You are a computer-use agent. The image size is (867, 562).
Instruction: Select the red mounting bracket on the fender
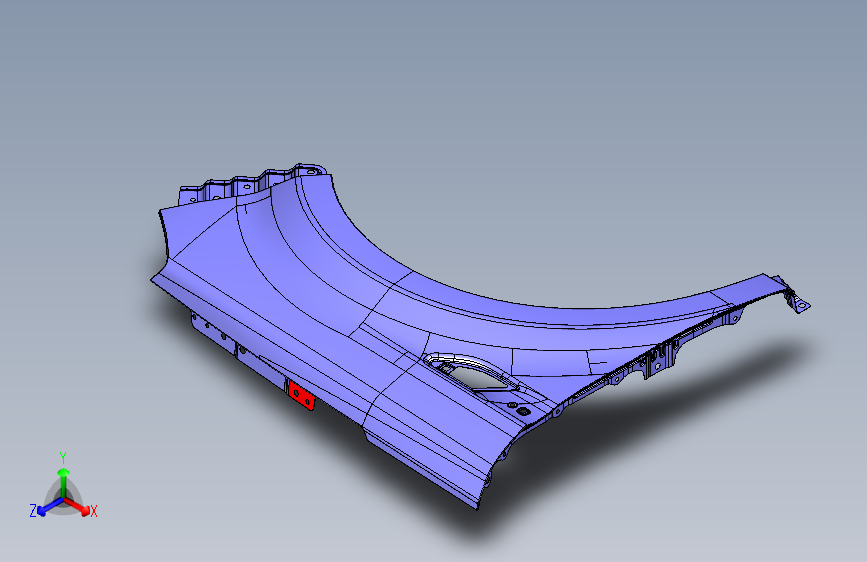click(x=302, y=396)
